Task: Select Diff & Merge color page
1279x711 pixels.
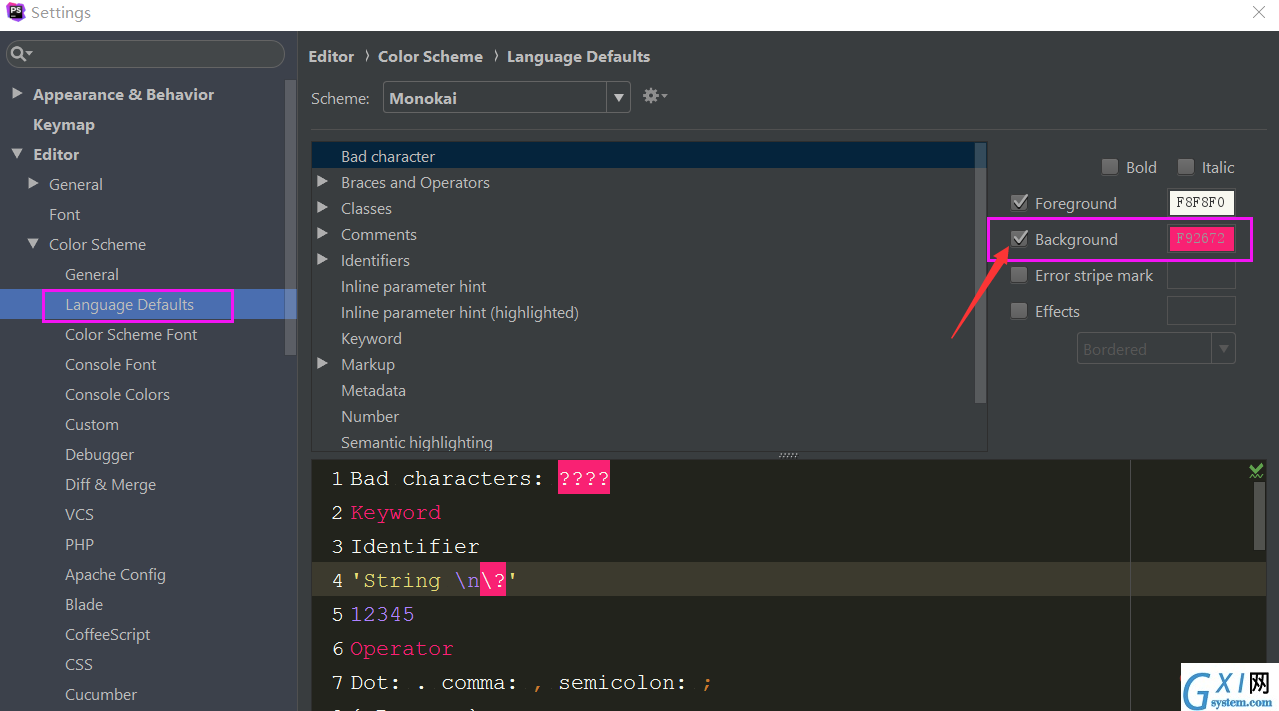Action: (x=111, y=484)
